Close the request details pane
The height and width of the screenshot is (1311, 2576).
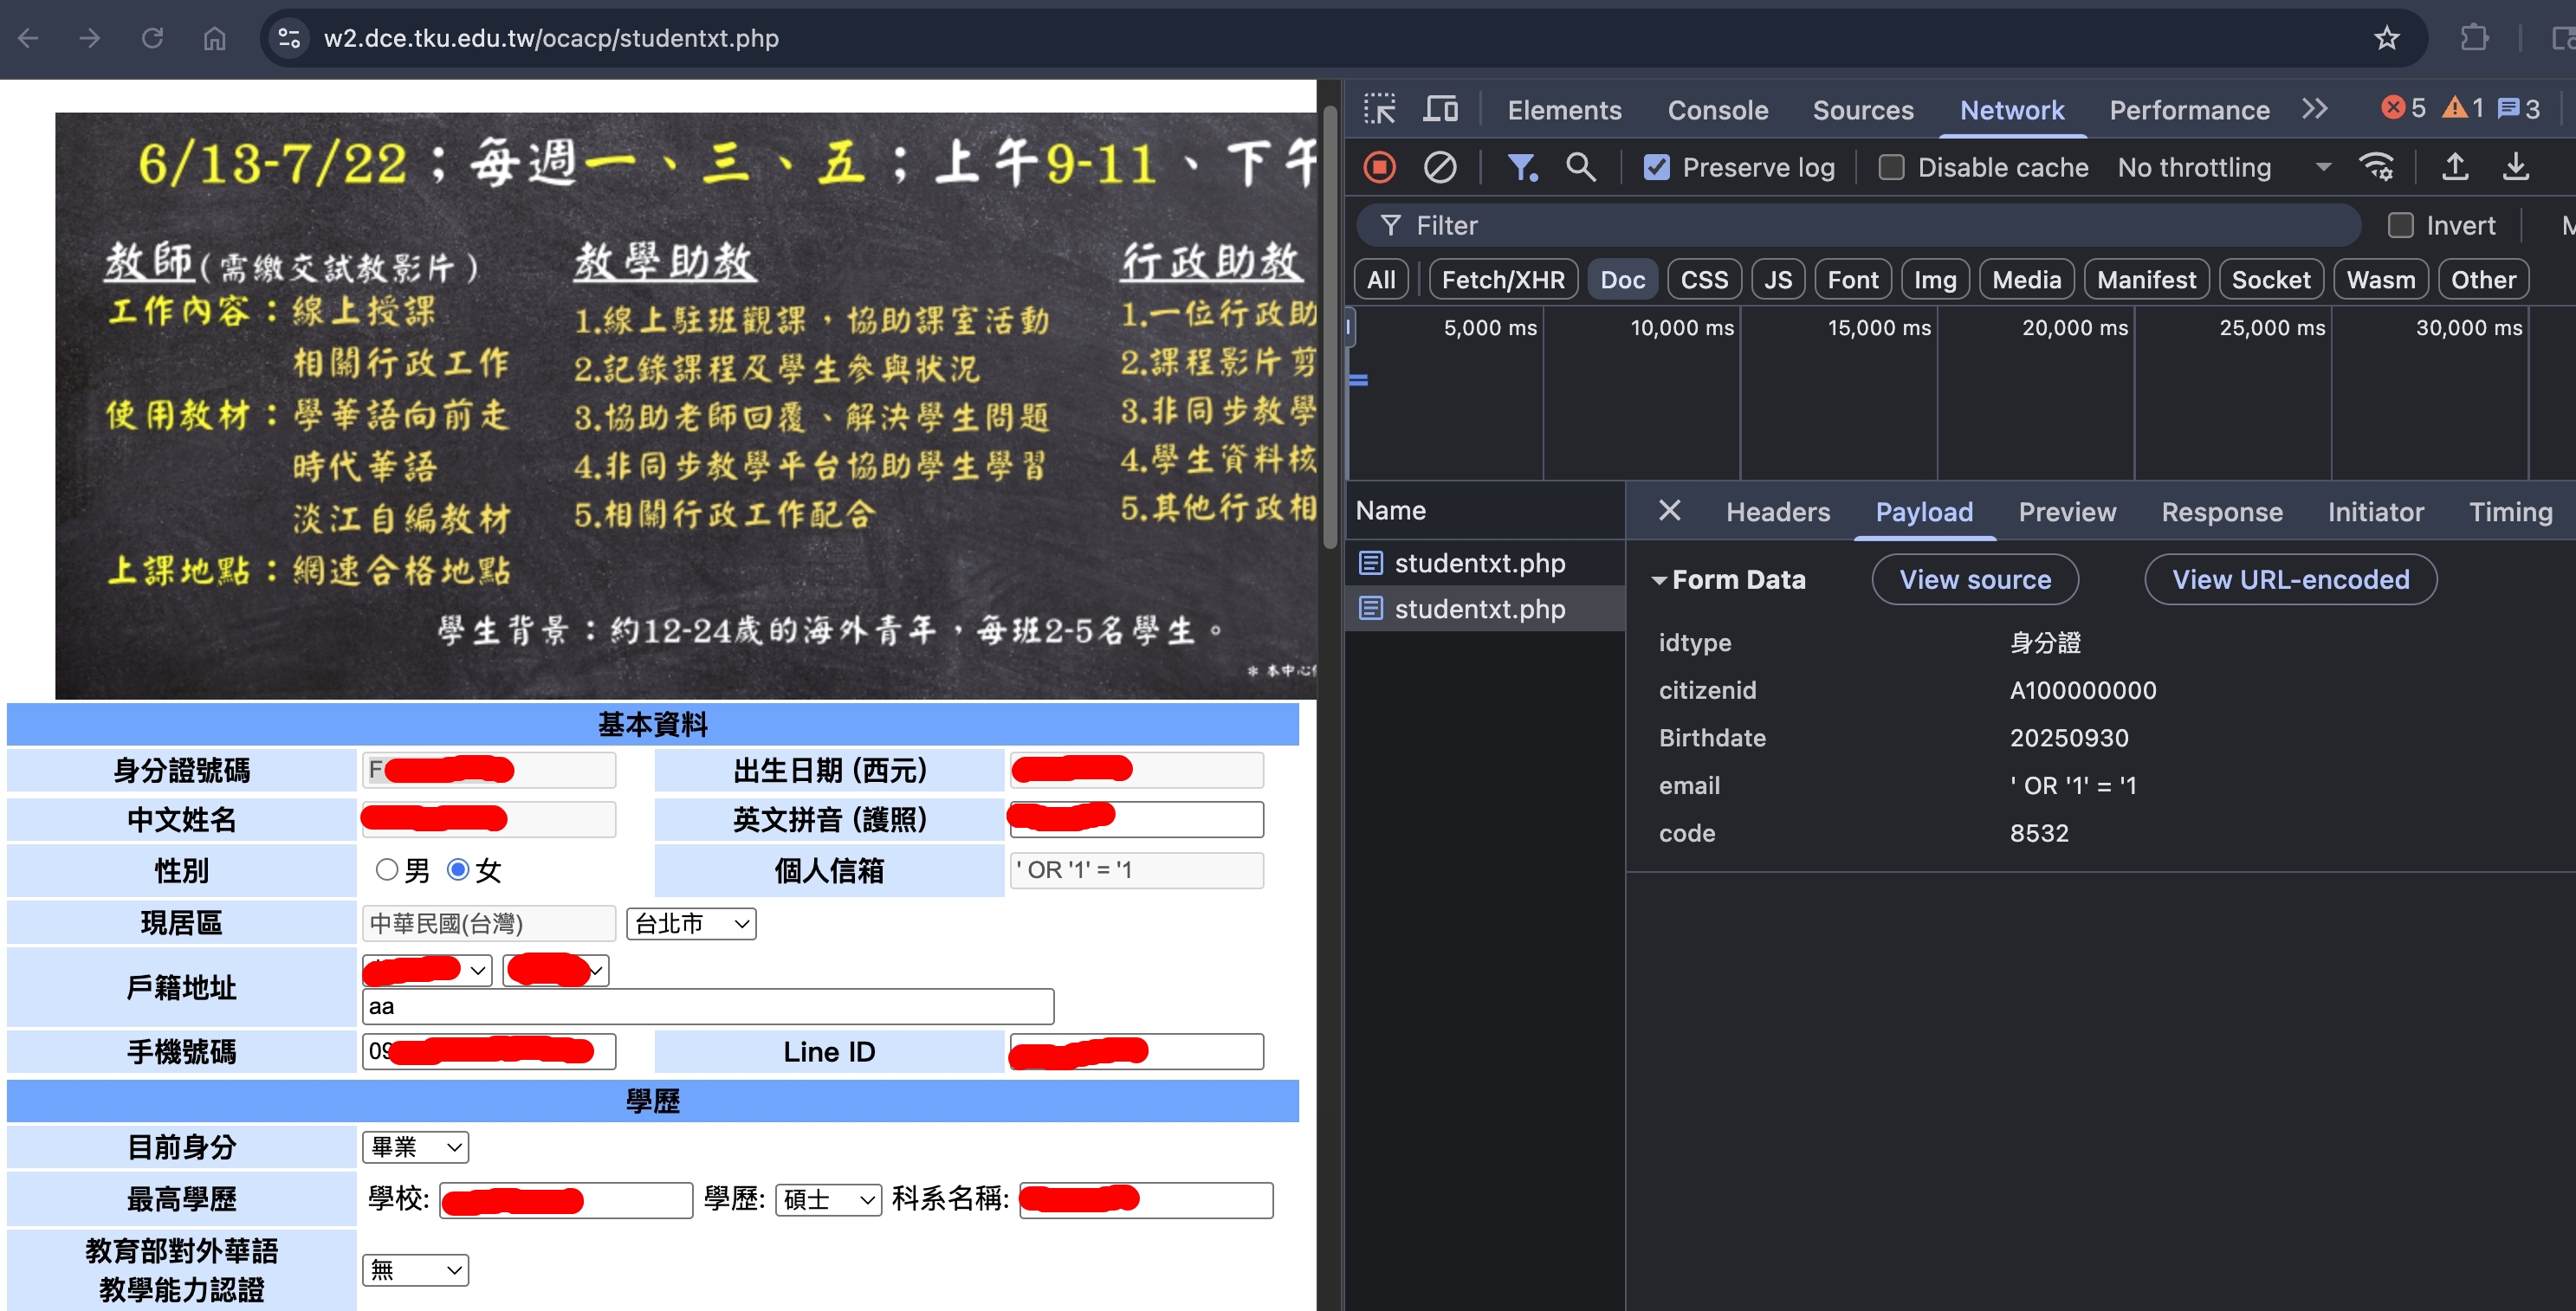click(x=1669, y=511)
